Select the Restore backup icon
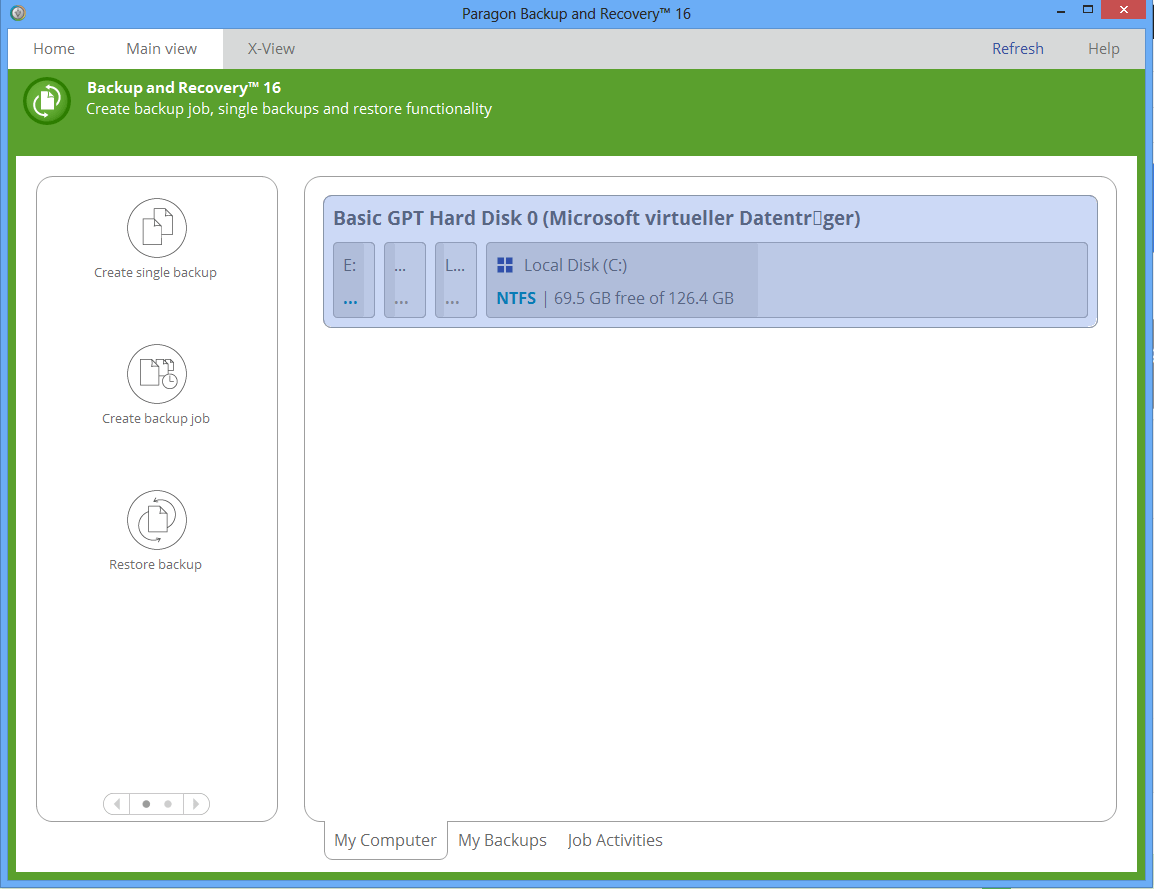1154x889 pixels. [156, 520]
